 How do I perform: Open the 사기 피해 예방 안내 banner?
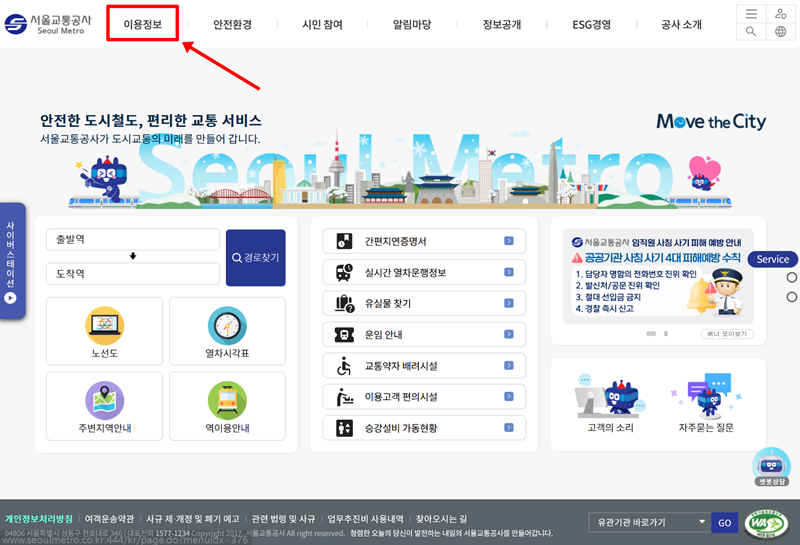click(x=658, y=277)
